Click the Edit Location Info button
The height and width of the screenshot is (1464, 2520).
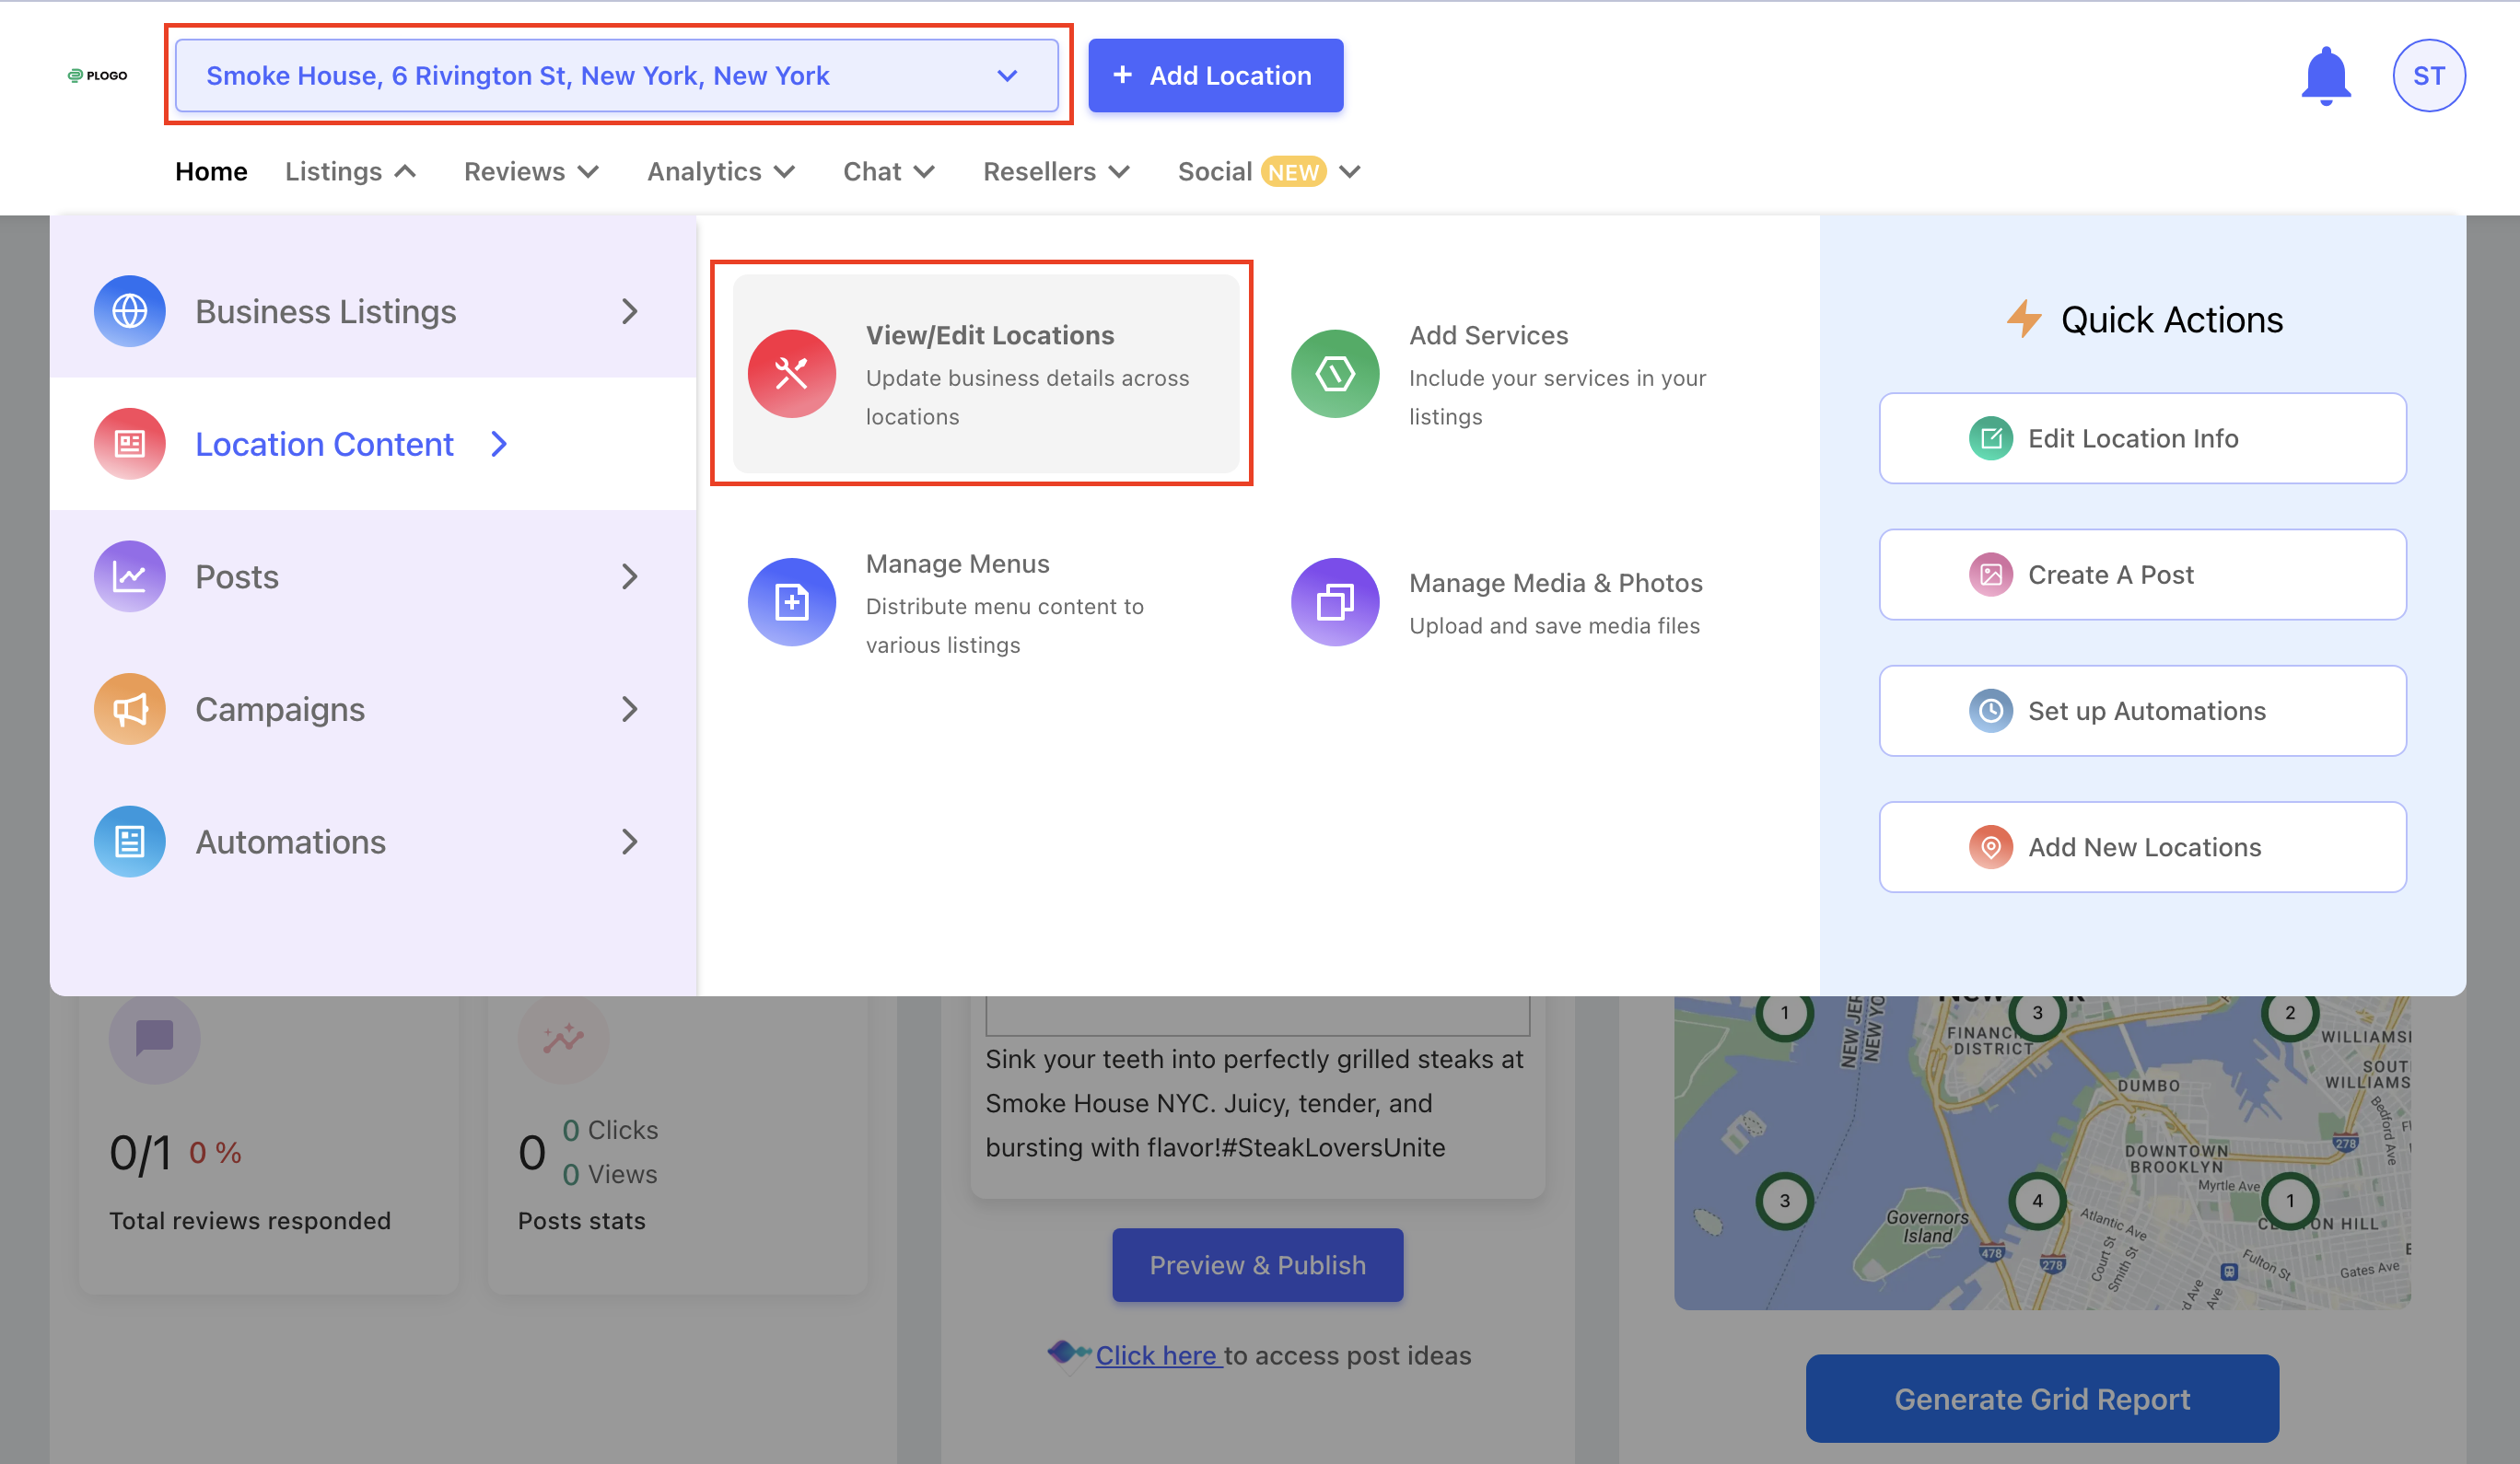2142,438
